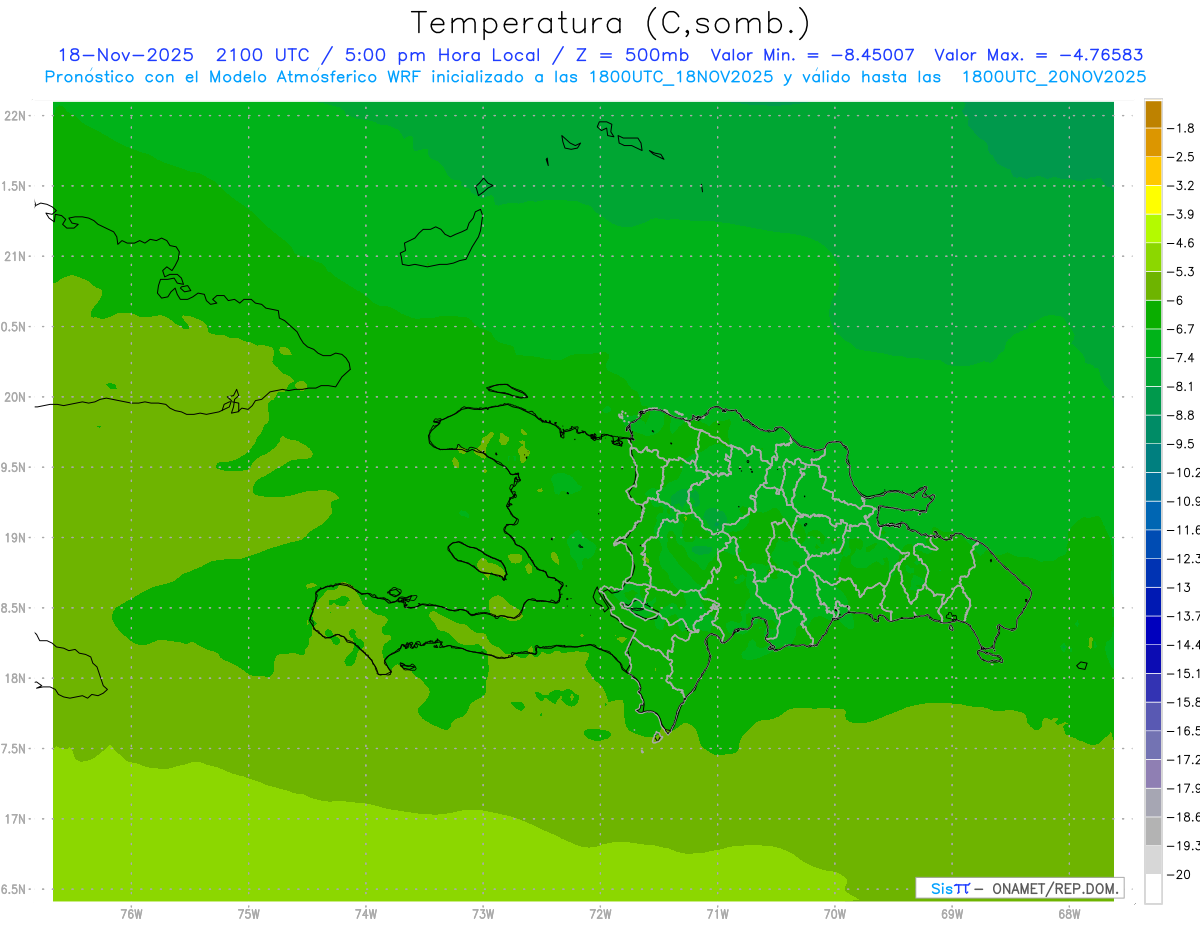This screenshot has width=1200, height=927.
Task: Click the 20N latitude axis label
Action: 15,397
